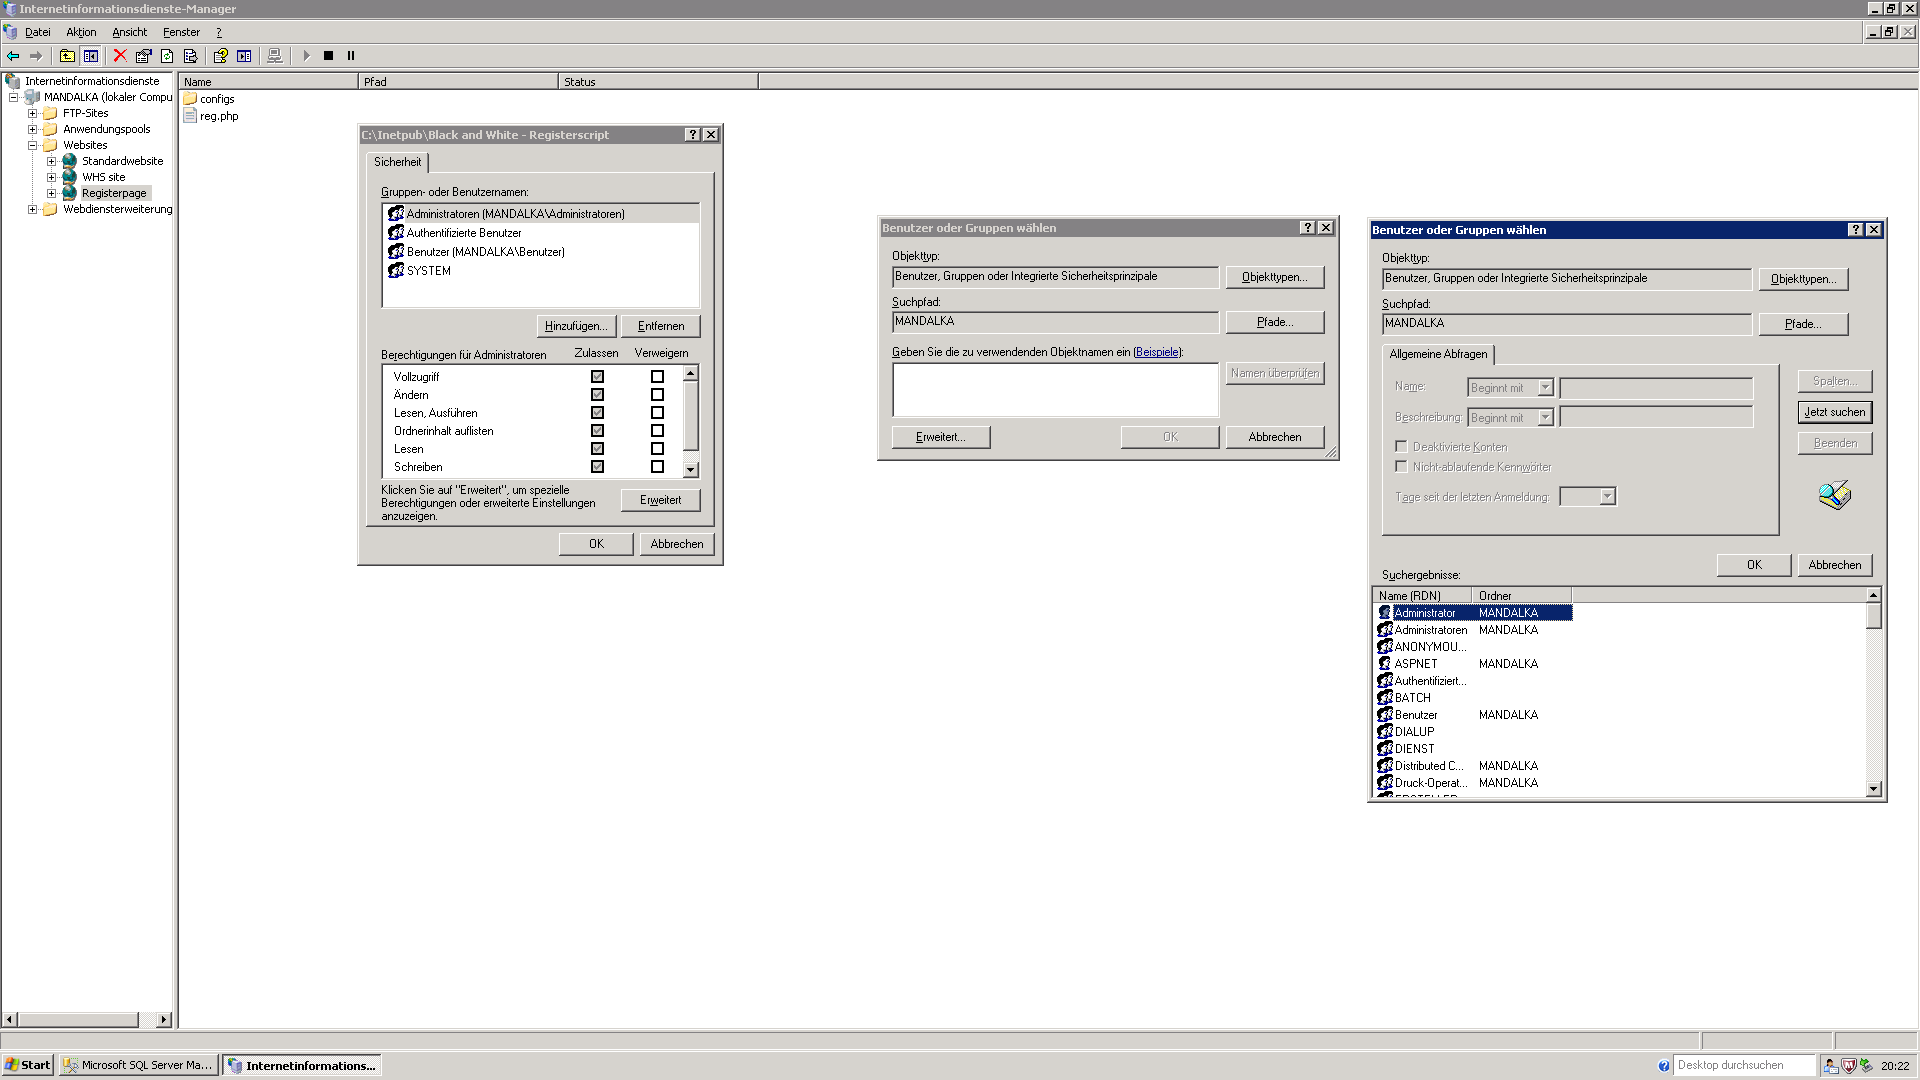Screen dimensions: 1920x1080
Task: Expand the WHS site node
Action: 51,177
